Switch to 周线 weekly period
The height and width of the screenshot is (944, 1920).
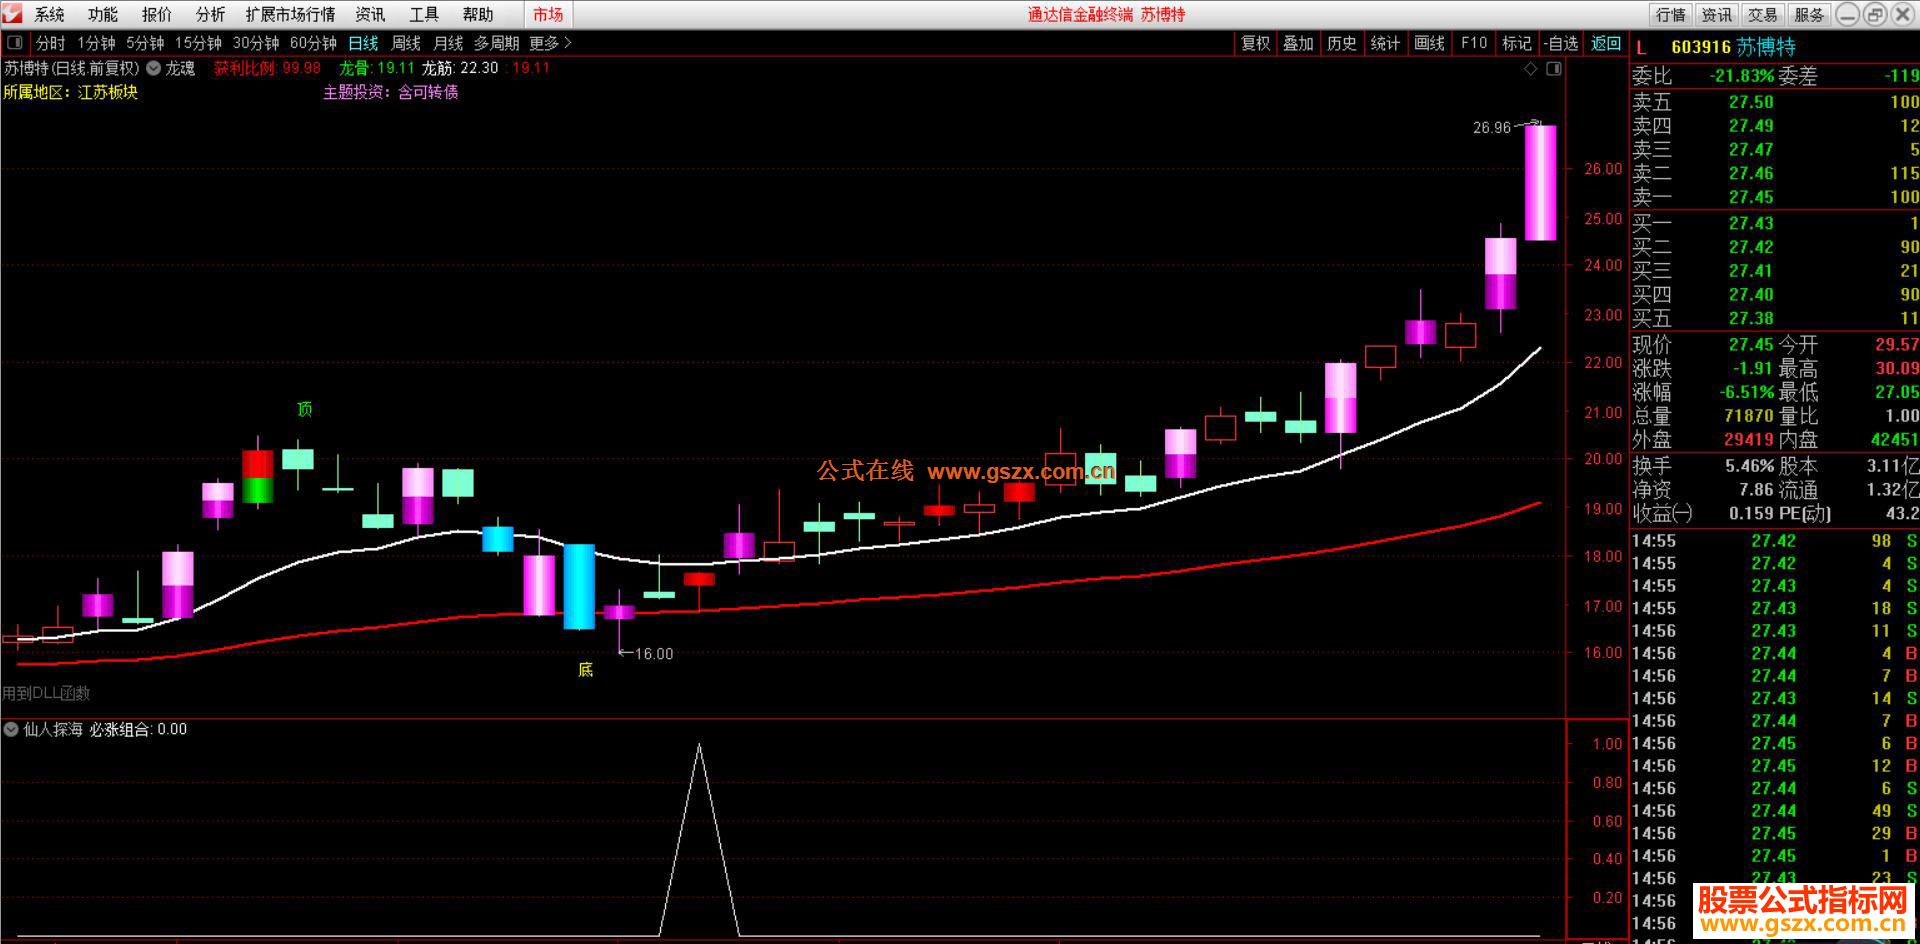406,43
